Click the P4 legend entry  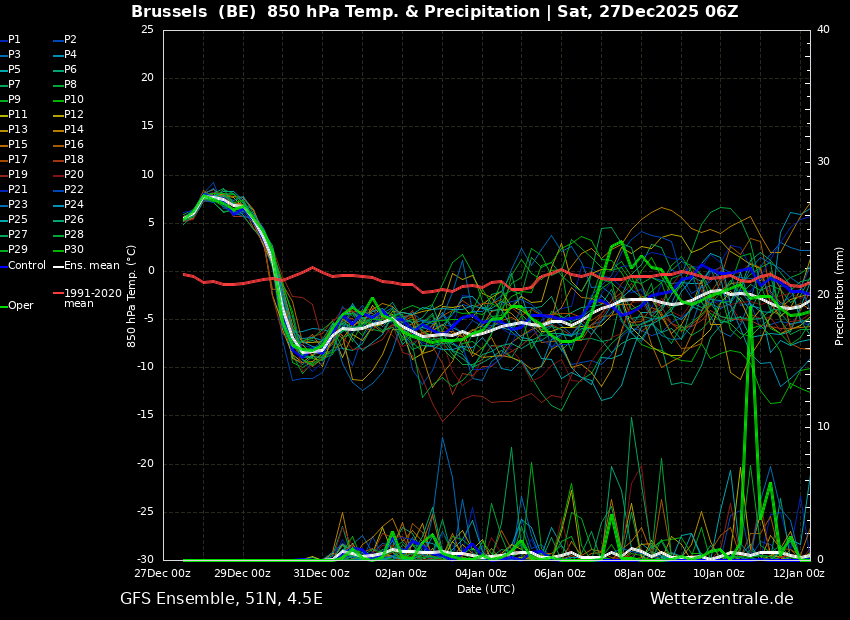click(65, 55)
